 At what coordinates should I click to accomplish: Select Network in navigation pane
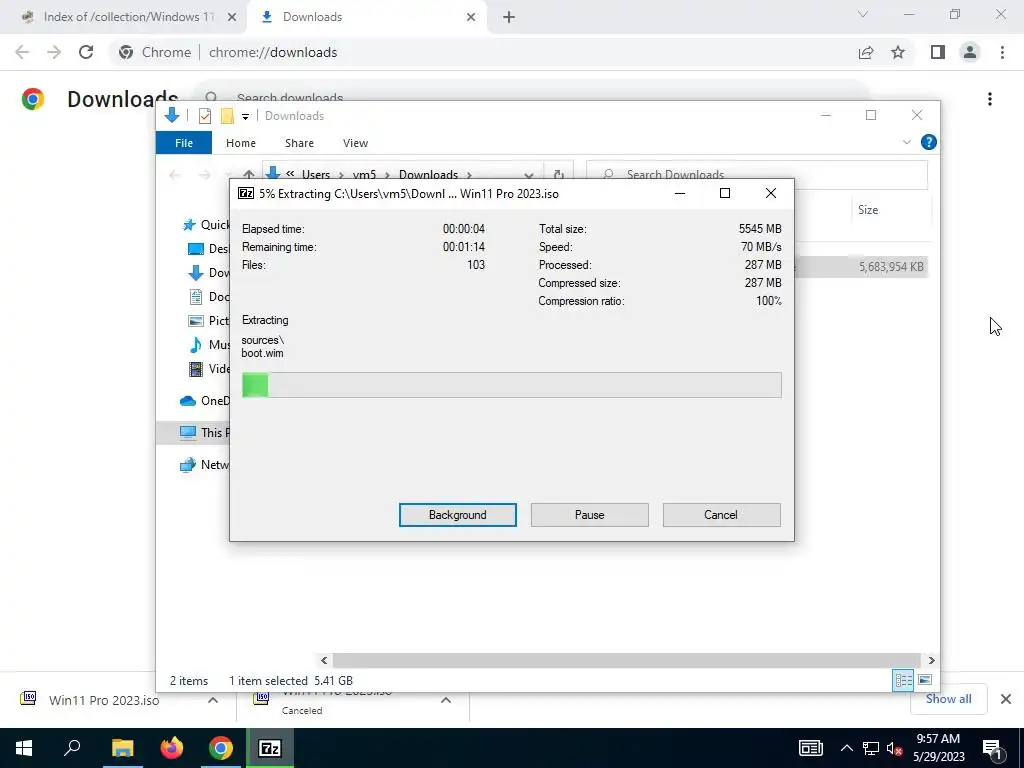pyautogui.click(x=204, y=464)
